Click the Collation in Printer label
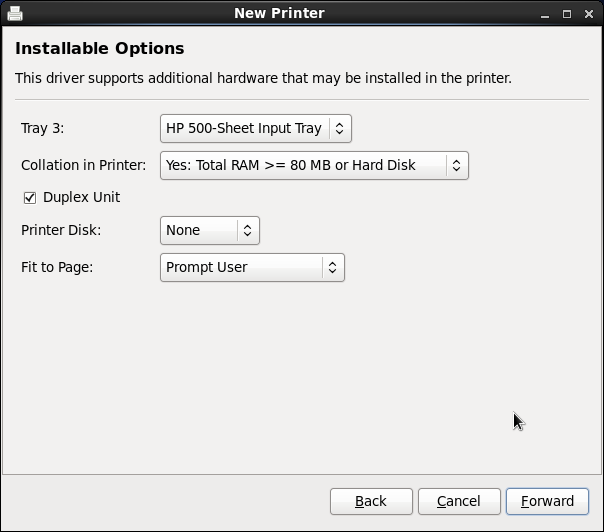Viewport: 604px width, 532px height. pos(84,165)
